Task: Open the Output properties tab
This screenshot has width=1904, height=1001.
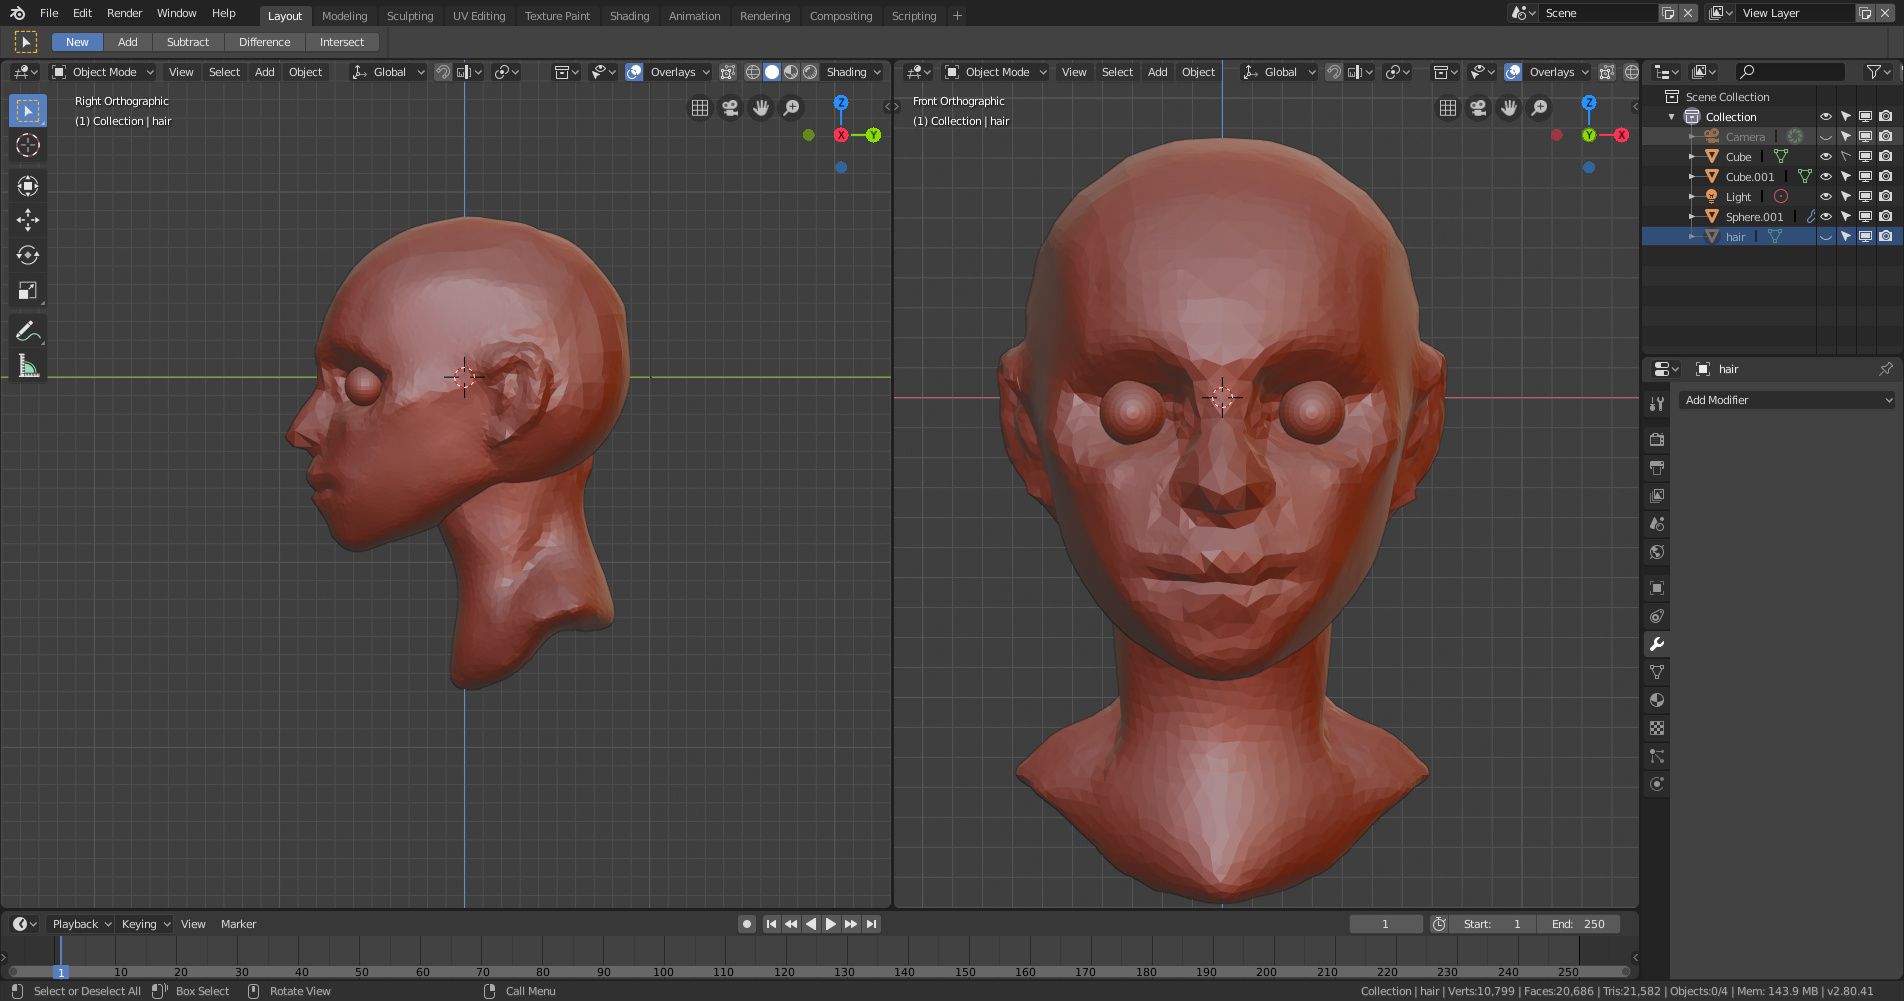Action: (x=1657, y=468)
